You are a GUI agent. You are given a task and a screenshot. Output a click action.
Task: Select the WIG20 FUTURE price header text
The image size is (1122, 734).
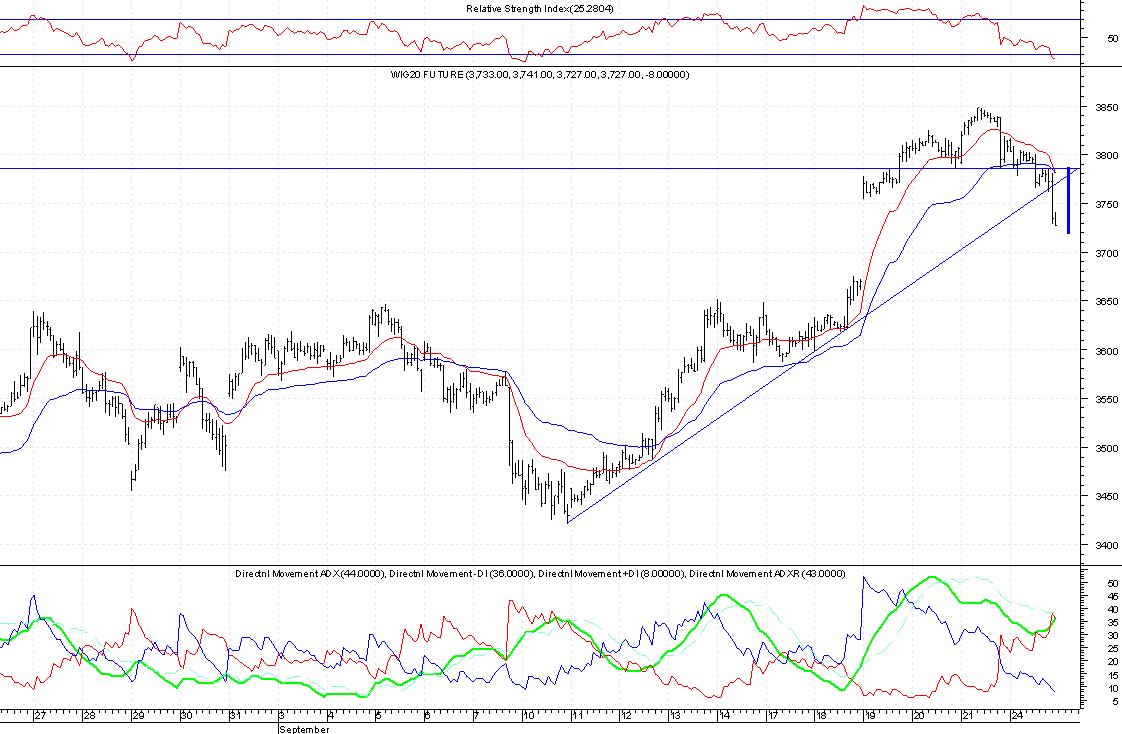pyautogui.click(x=540, y=74)
